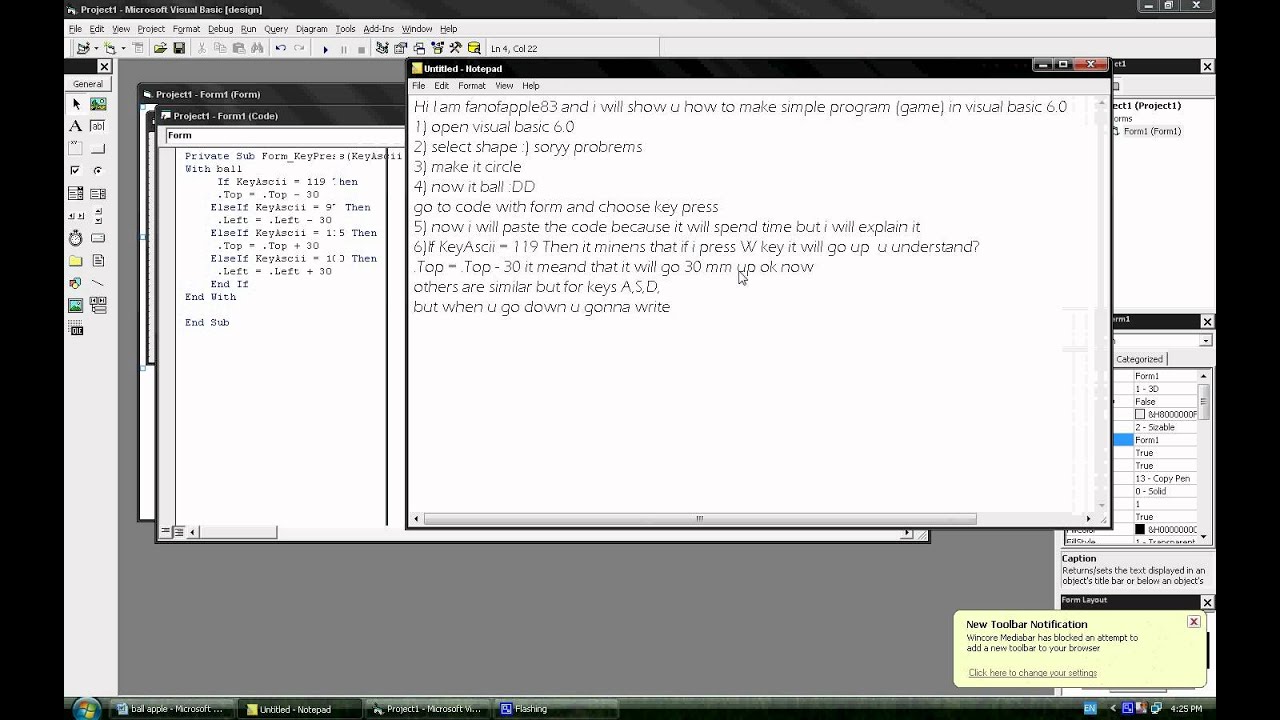Switch to the Categorized properties tab
Screen dimensions: 1280x720
[1139, 359]
